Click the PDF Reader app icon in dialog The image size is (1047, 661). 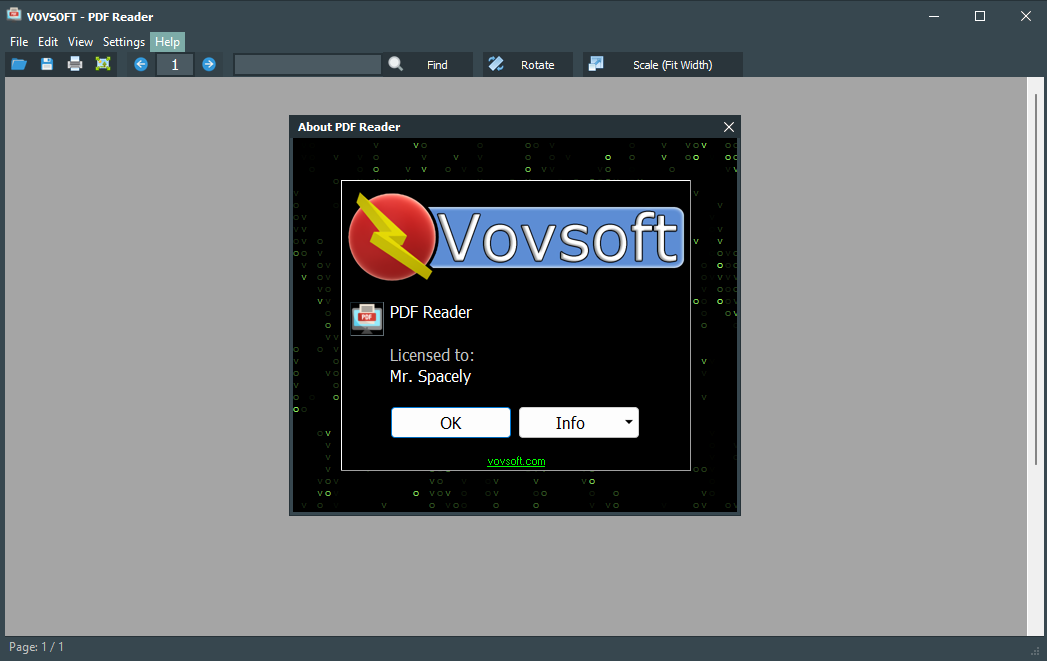(x=367, y=318)
